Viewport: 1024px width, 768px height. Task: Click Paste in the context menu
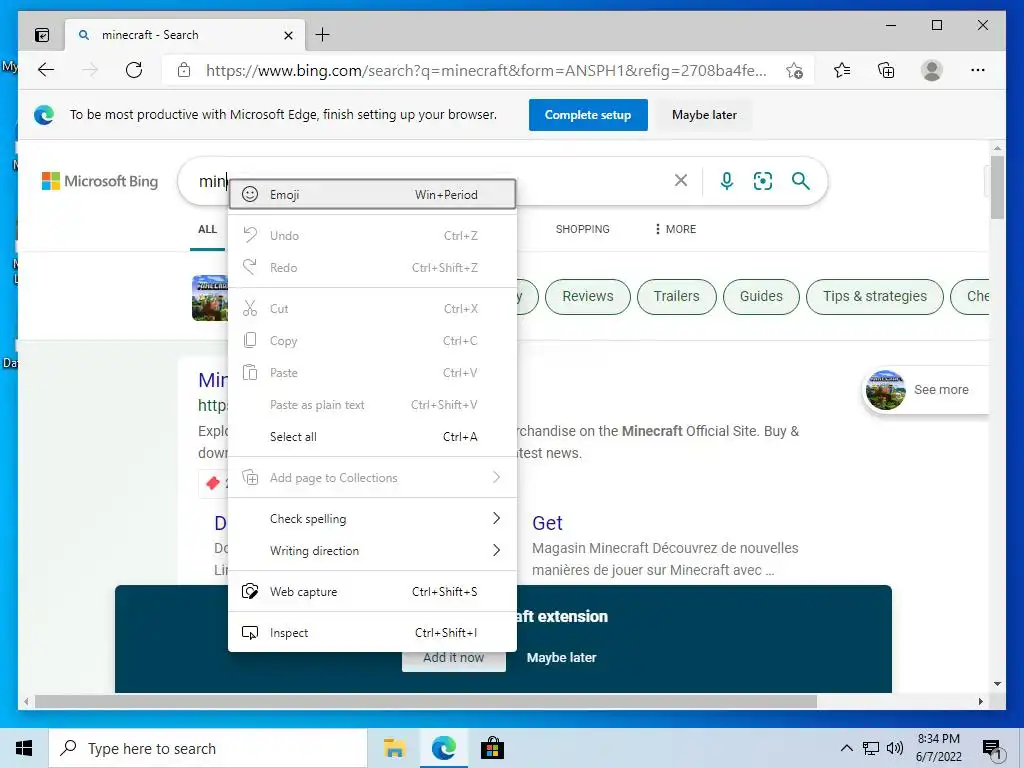tap(372, 372)
